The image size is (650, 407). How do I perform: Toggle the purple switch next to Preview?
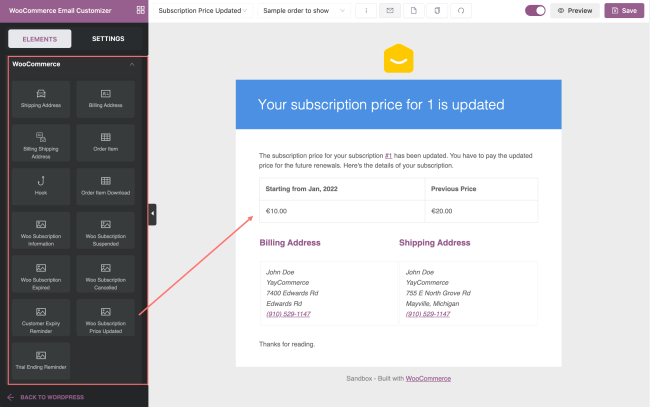(535, 10)
